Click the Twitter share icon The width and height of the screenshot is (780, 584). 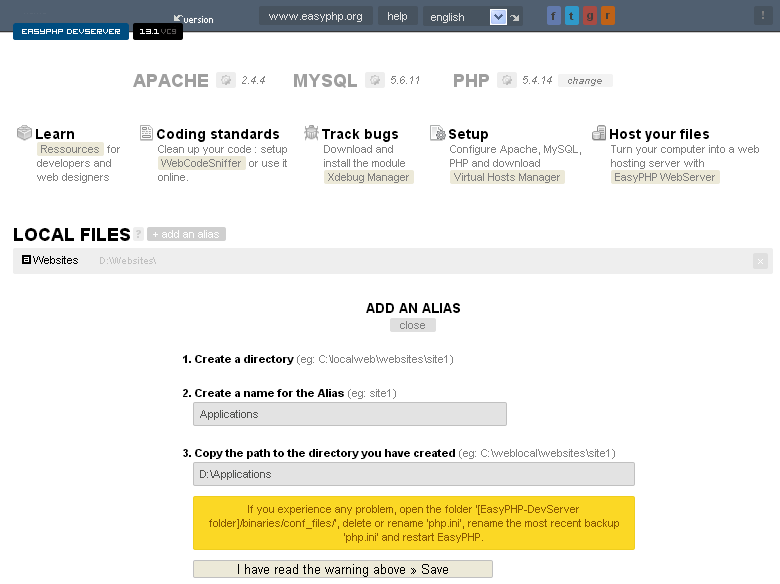click(x=572, y=16)
